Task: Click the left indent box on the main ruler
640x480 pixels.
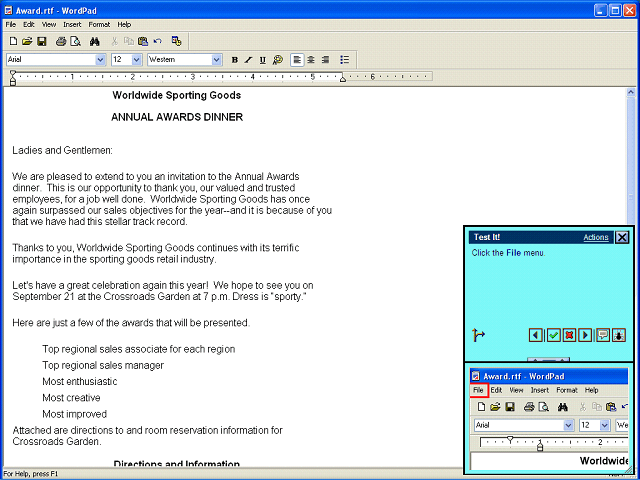Action: pyautogui.click(x=13, y=83)
